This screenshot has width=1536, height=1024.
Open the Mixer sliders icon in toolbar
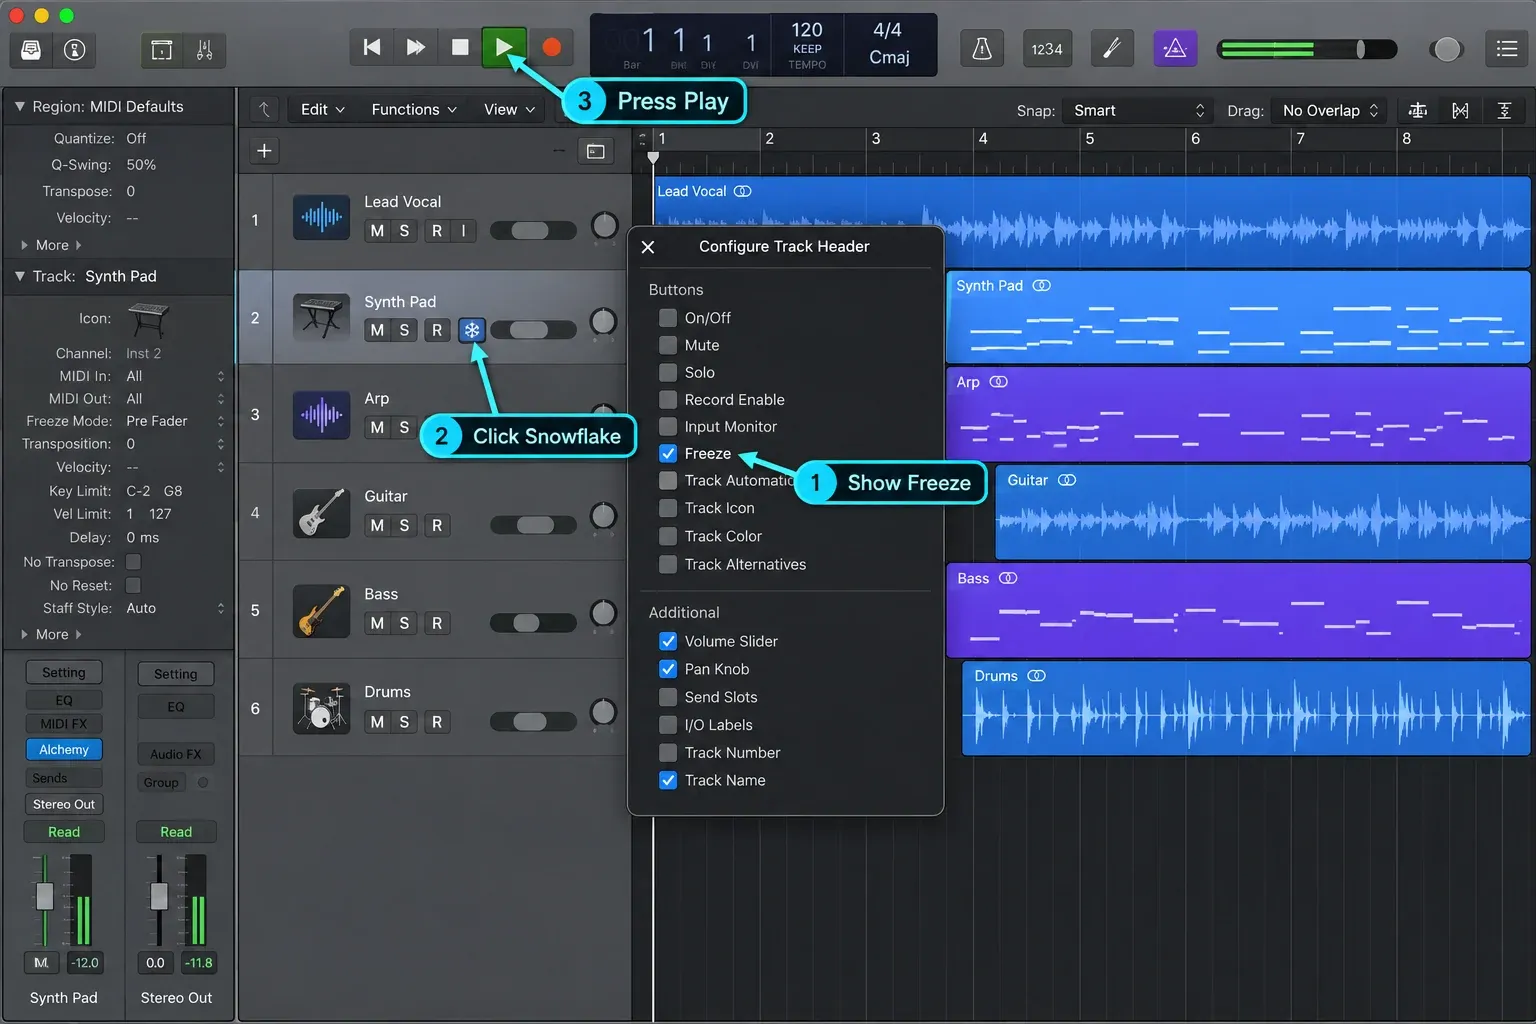[204, 49]
